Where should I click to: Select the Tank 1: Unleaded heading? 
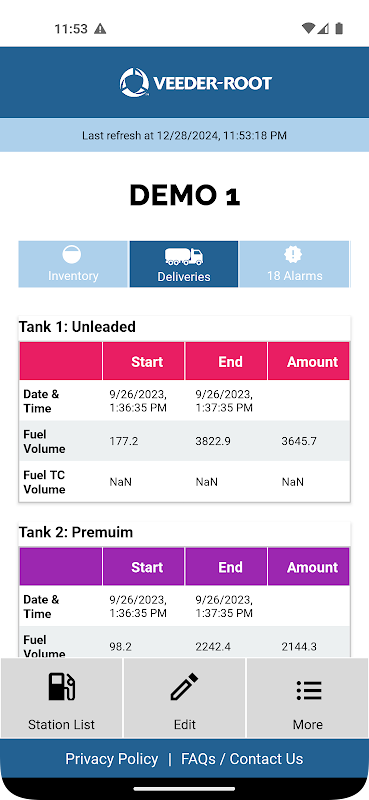pos(77,327)
